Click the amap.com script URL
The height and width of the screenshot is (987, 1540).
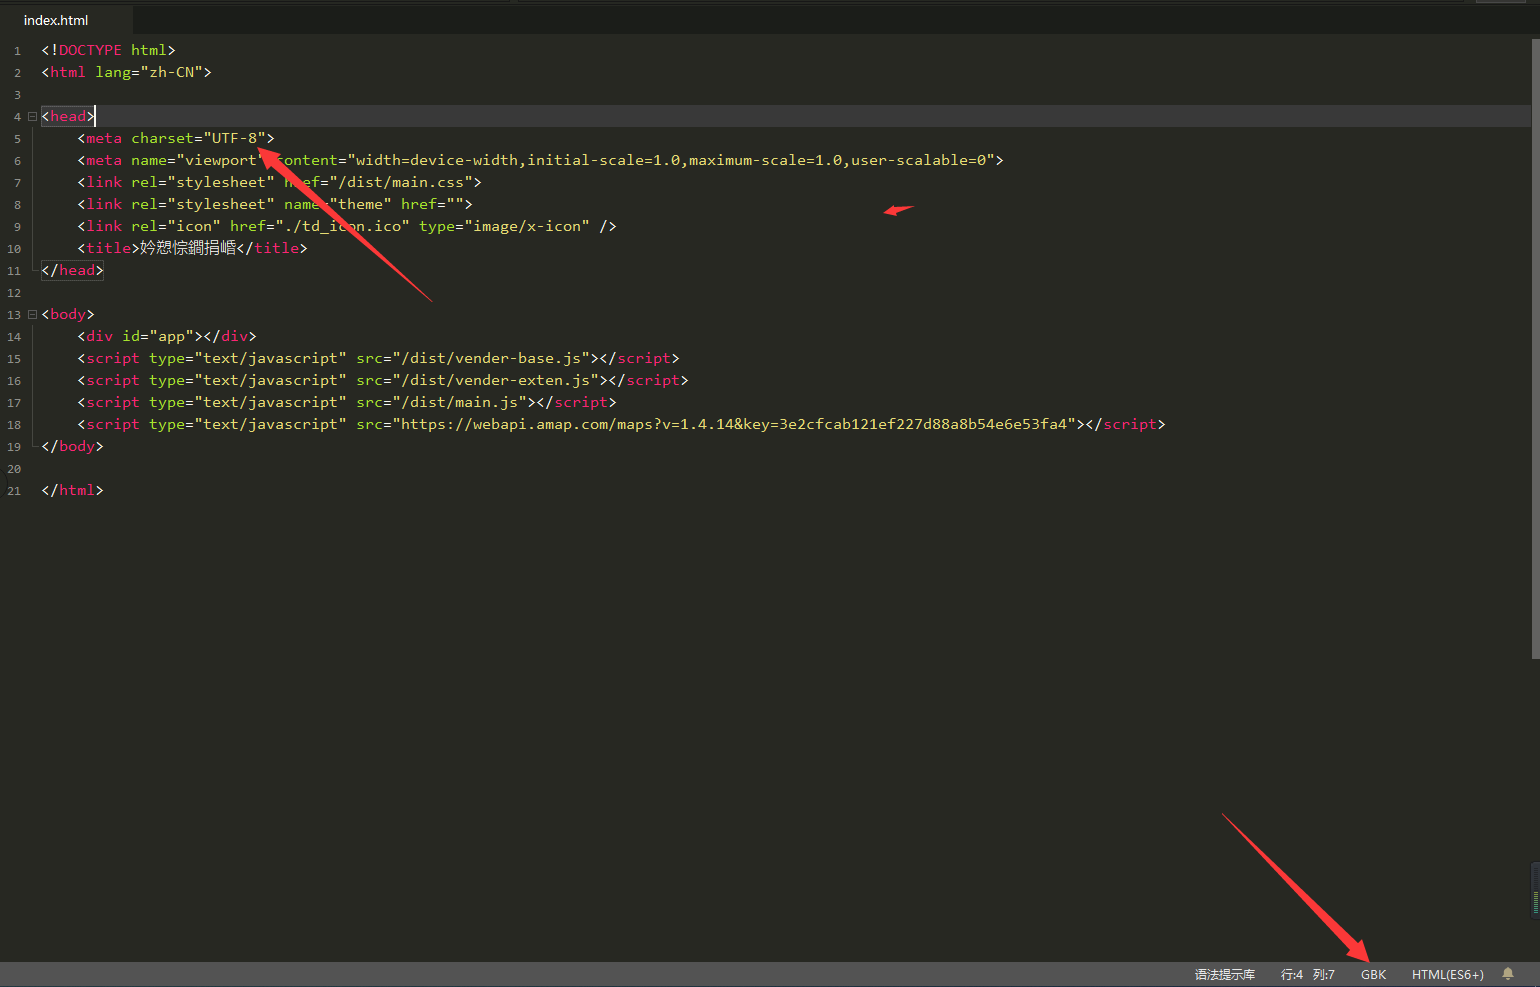point(735,424)
